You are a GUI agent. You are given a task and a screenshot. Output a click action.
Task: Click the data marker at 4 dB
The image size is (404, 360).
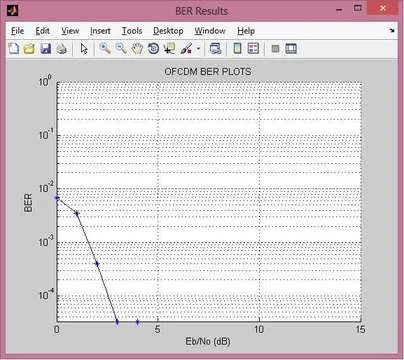(x=137, y=322)
